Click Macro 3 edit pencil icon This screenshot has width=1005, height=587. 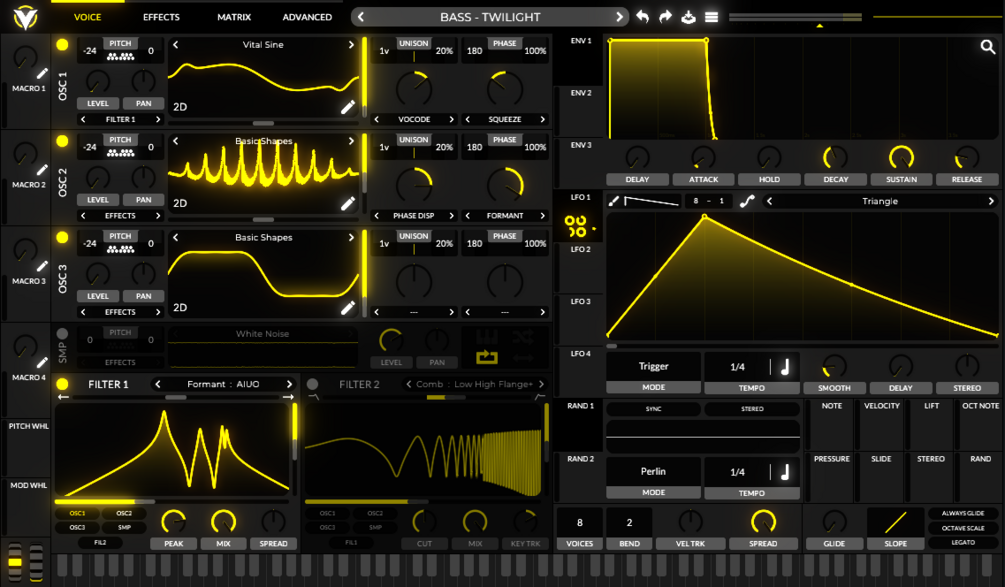pyautogui.click(x=42, y=265)
